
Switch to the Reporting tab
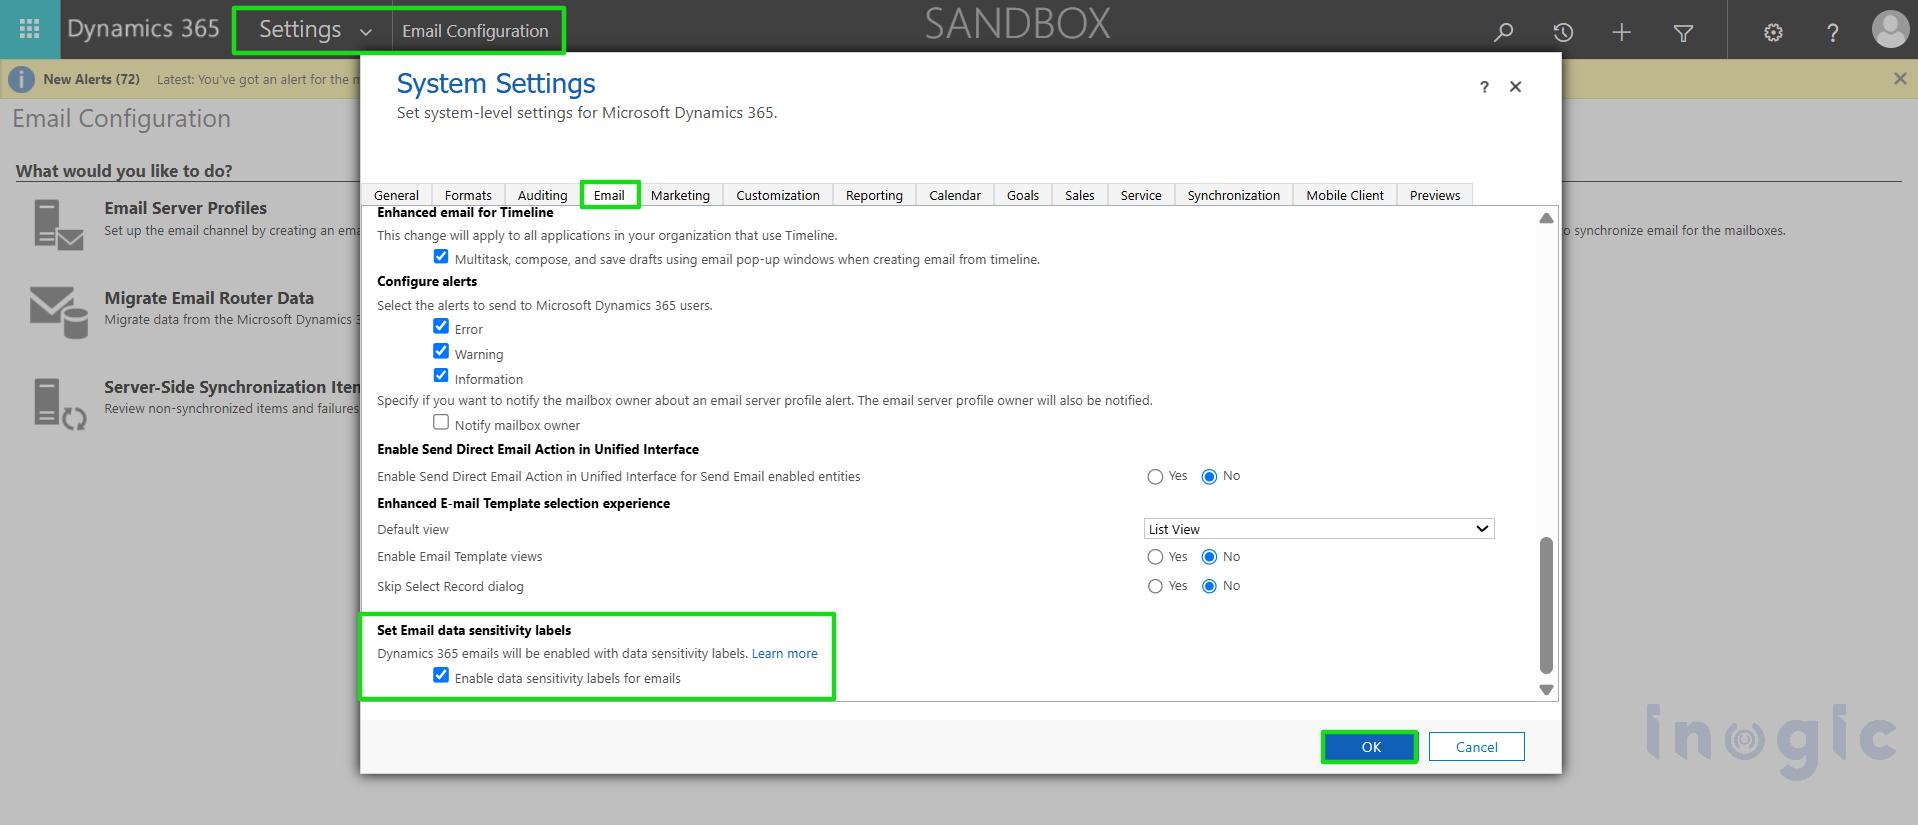pos(874,195)
